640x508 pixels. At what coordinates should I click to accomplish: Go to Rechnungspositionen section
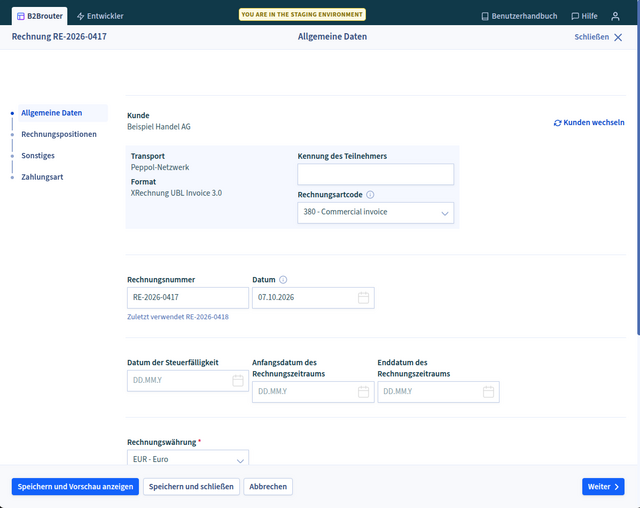[x=59, y=134]
